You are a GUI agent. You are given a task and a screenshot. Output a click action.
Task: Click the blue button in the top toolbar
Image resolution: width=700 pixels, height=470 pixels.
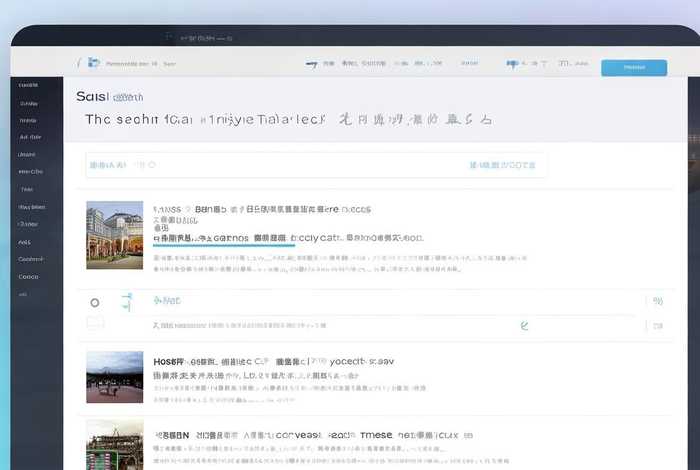click(x=634, y=67)
